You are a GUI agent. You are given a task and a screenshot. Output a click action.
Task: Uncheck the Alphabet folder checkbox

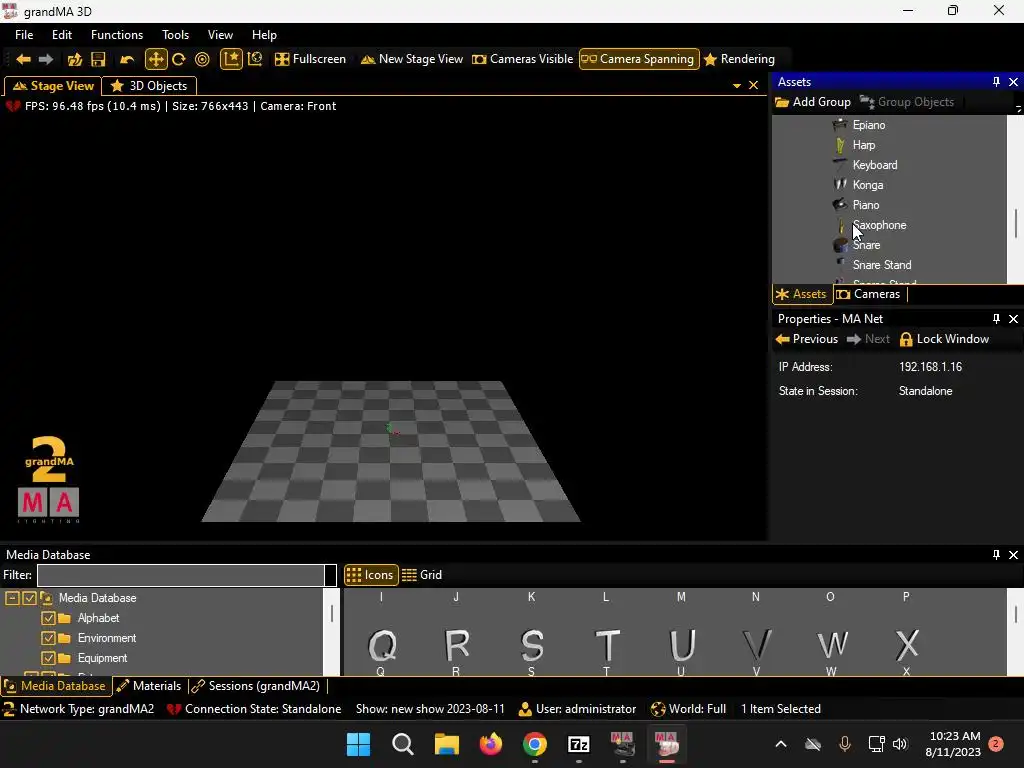pyautogui.click(x=48, y=618)
